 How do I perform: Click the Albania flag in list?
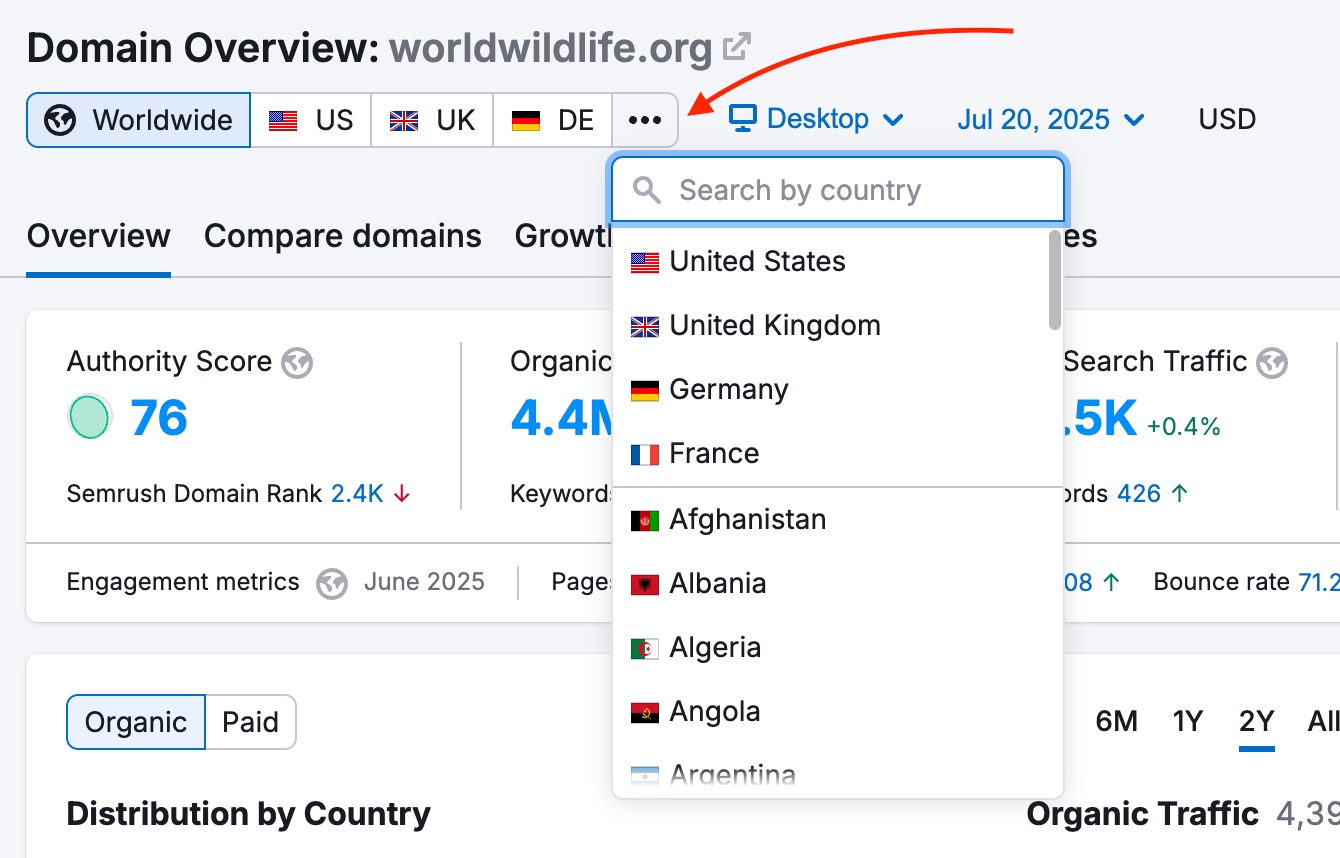click(645, 585)
